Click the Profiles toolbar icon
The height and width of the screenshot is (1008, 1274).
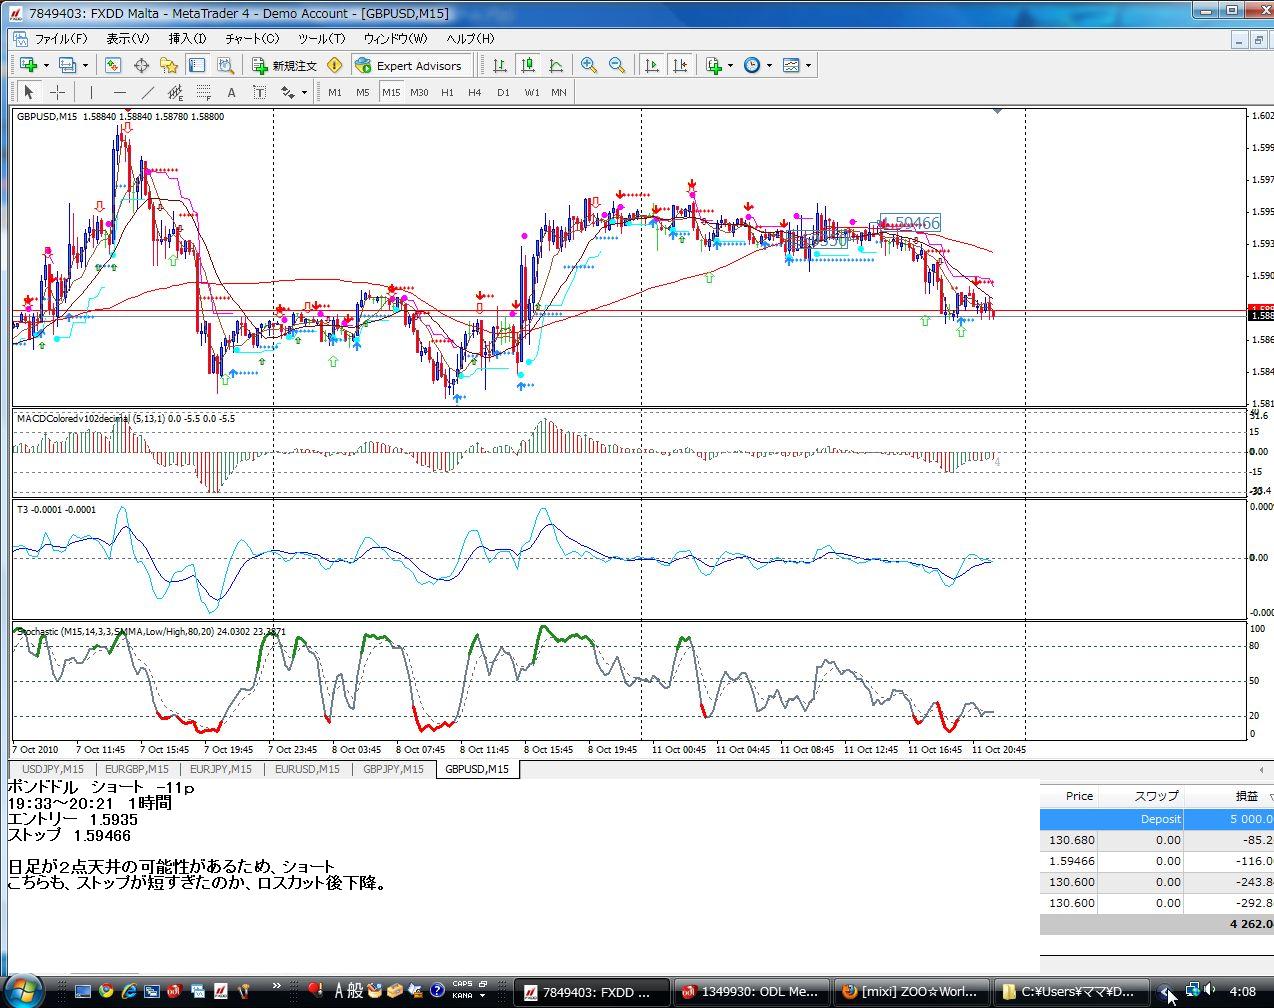pyautogui.click(x=68, y=65)
